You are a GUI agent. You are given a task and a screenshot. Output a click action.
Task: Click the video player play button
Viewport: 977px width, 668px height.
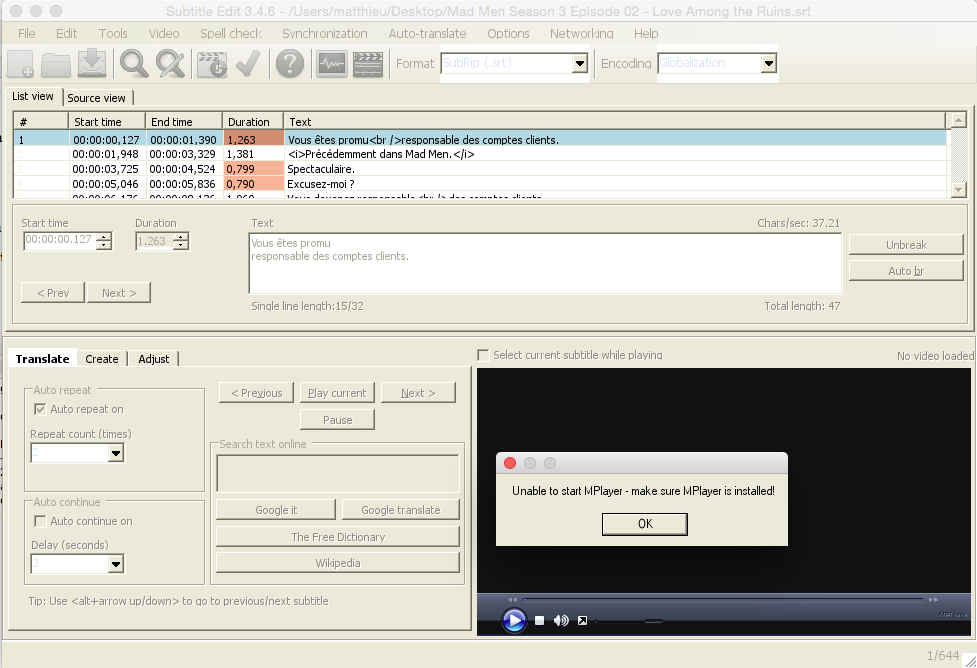pyautogui.click(x=514, y=620)
